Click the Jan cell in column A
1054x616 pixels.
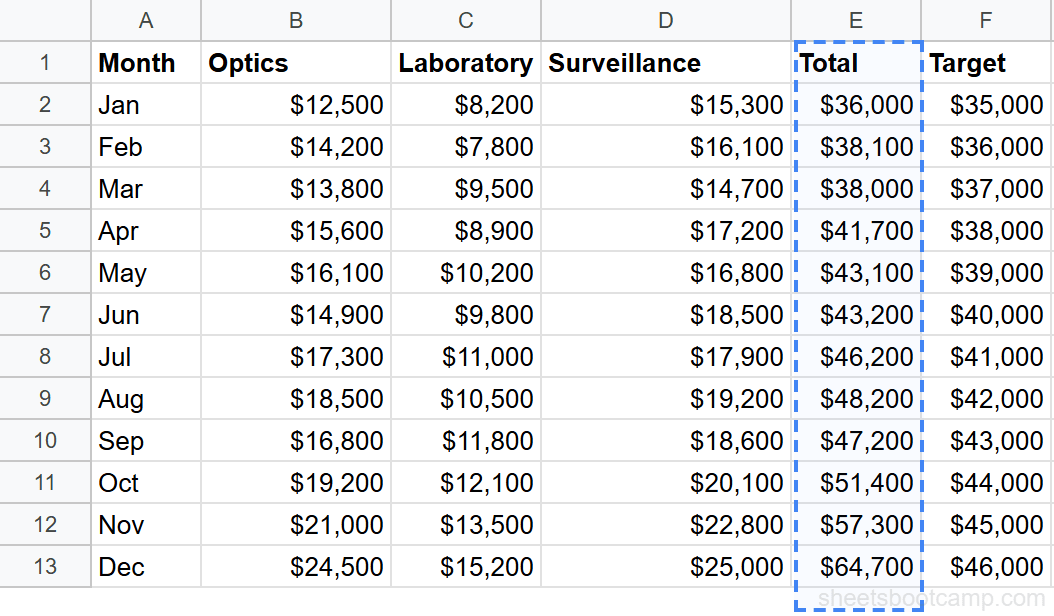coord(146,104)
